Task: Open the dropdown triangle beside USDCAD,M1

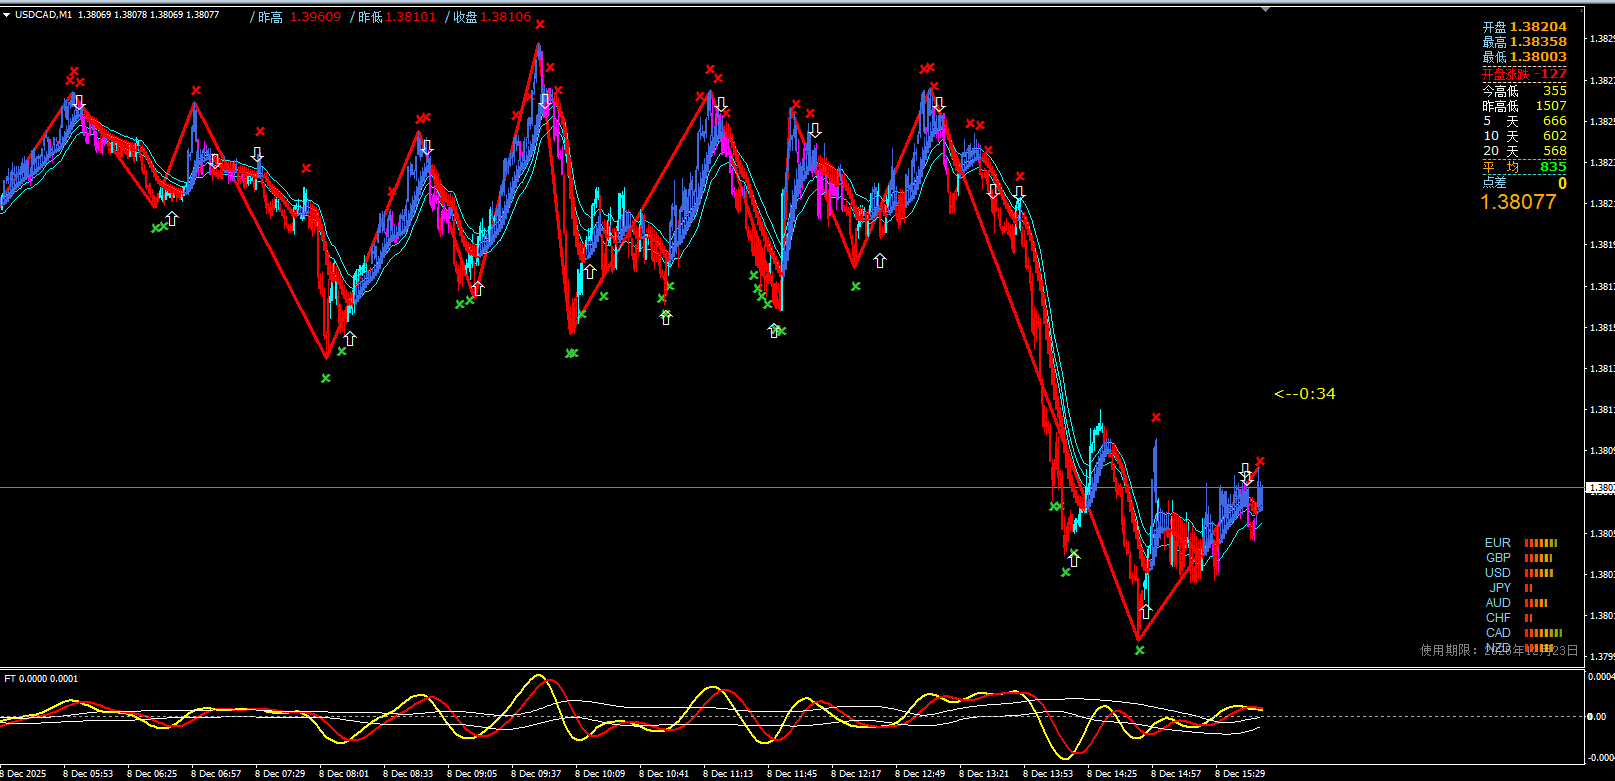Action: (x=6, y=15)
